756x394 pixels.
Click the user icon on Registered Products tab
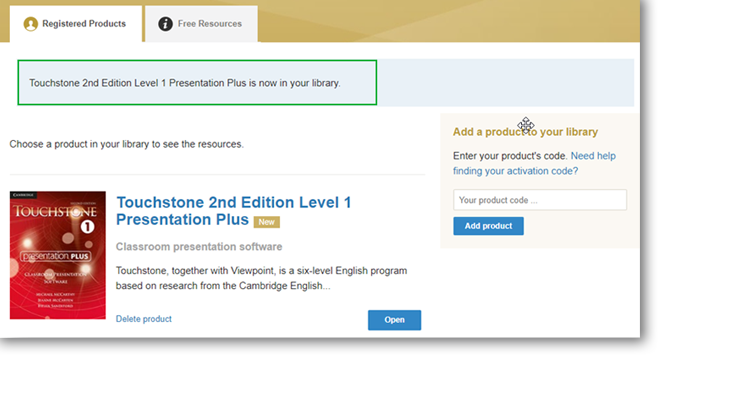click(x=30, y=24)
